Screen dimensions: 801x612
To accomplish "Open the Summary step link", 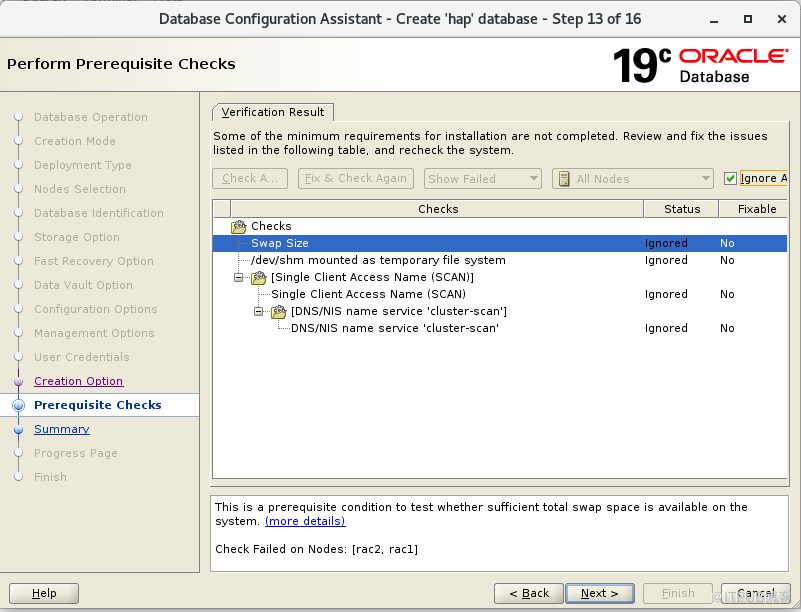I will 62,429.
